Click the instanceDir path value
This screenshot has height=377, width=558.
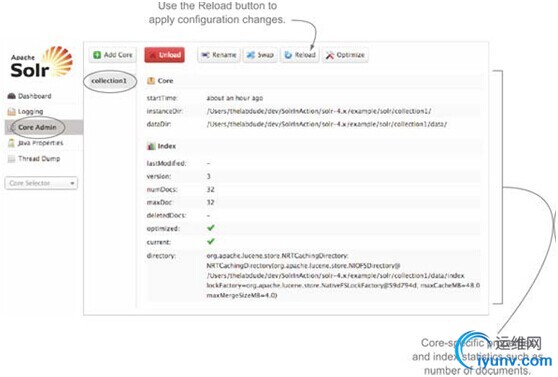(x=319, y=111)
